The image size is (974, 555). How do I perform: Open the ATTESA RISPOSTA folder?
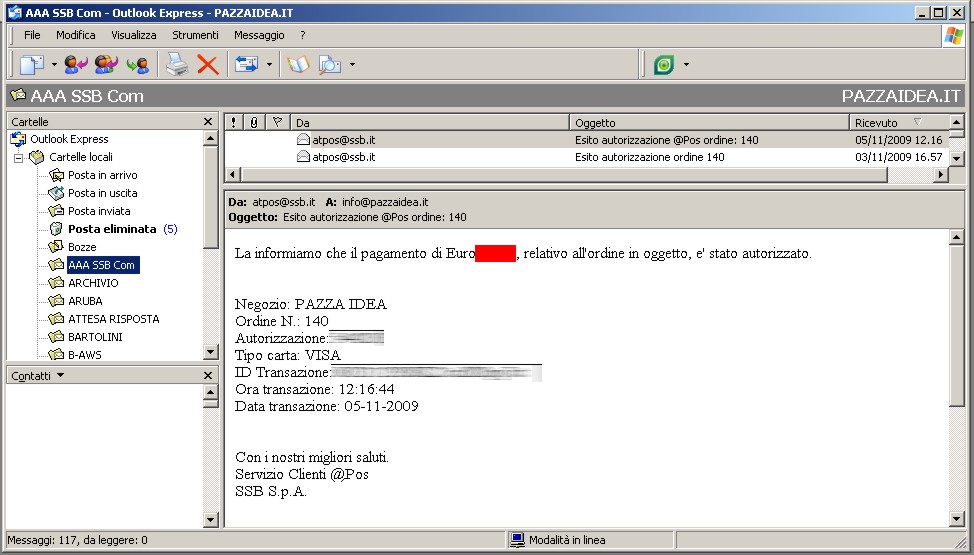click(x=114, y=319)
